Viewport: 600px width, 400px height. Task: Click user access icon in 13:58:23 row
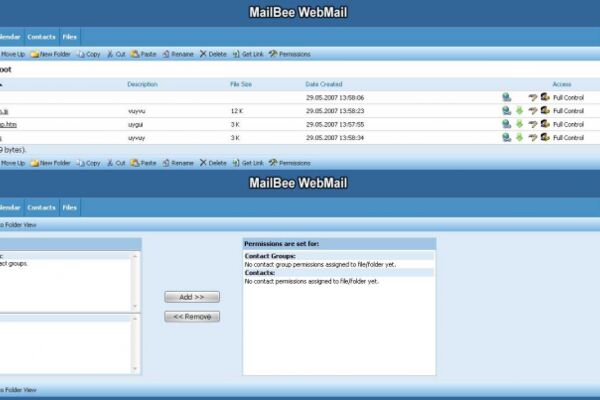[x=545, y=111]
